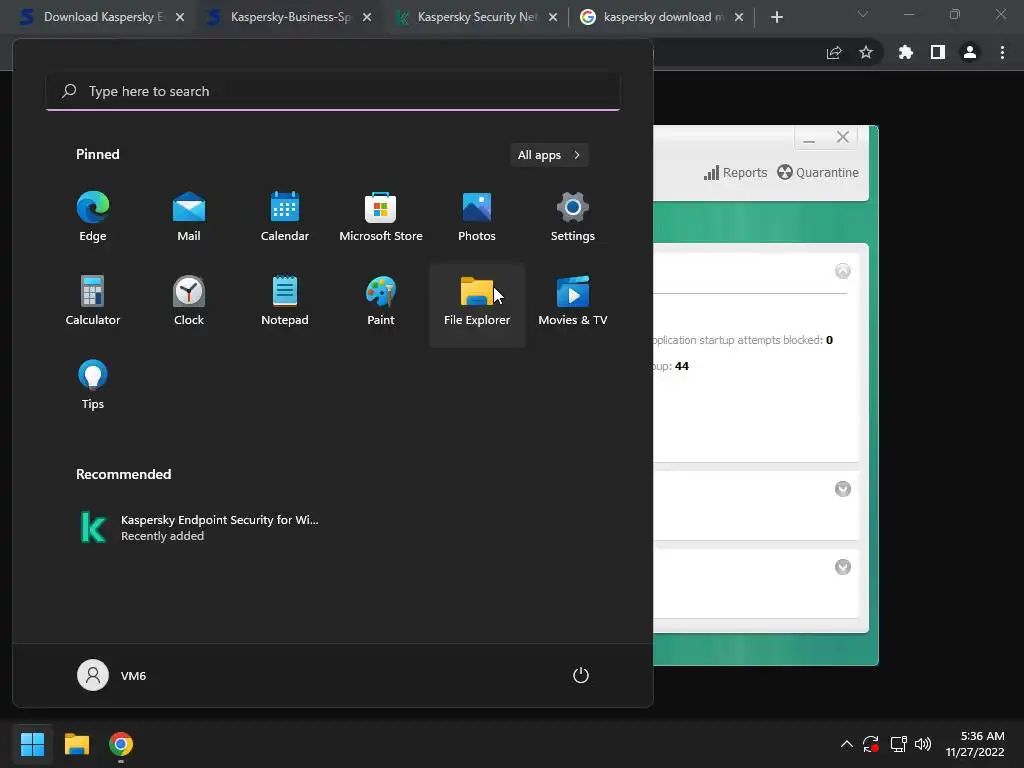Close the Download Kaspersky tab
Screen dimensions: 1024x768
point(180,17)
